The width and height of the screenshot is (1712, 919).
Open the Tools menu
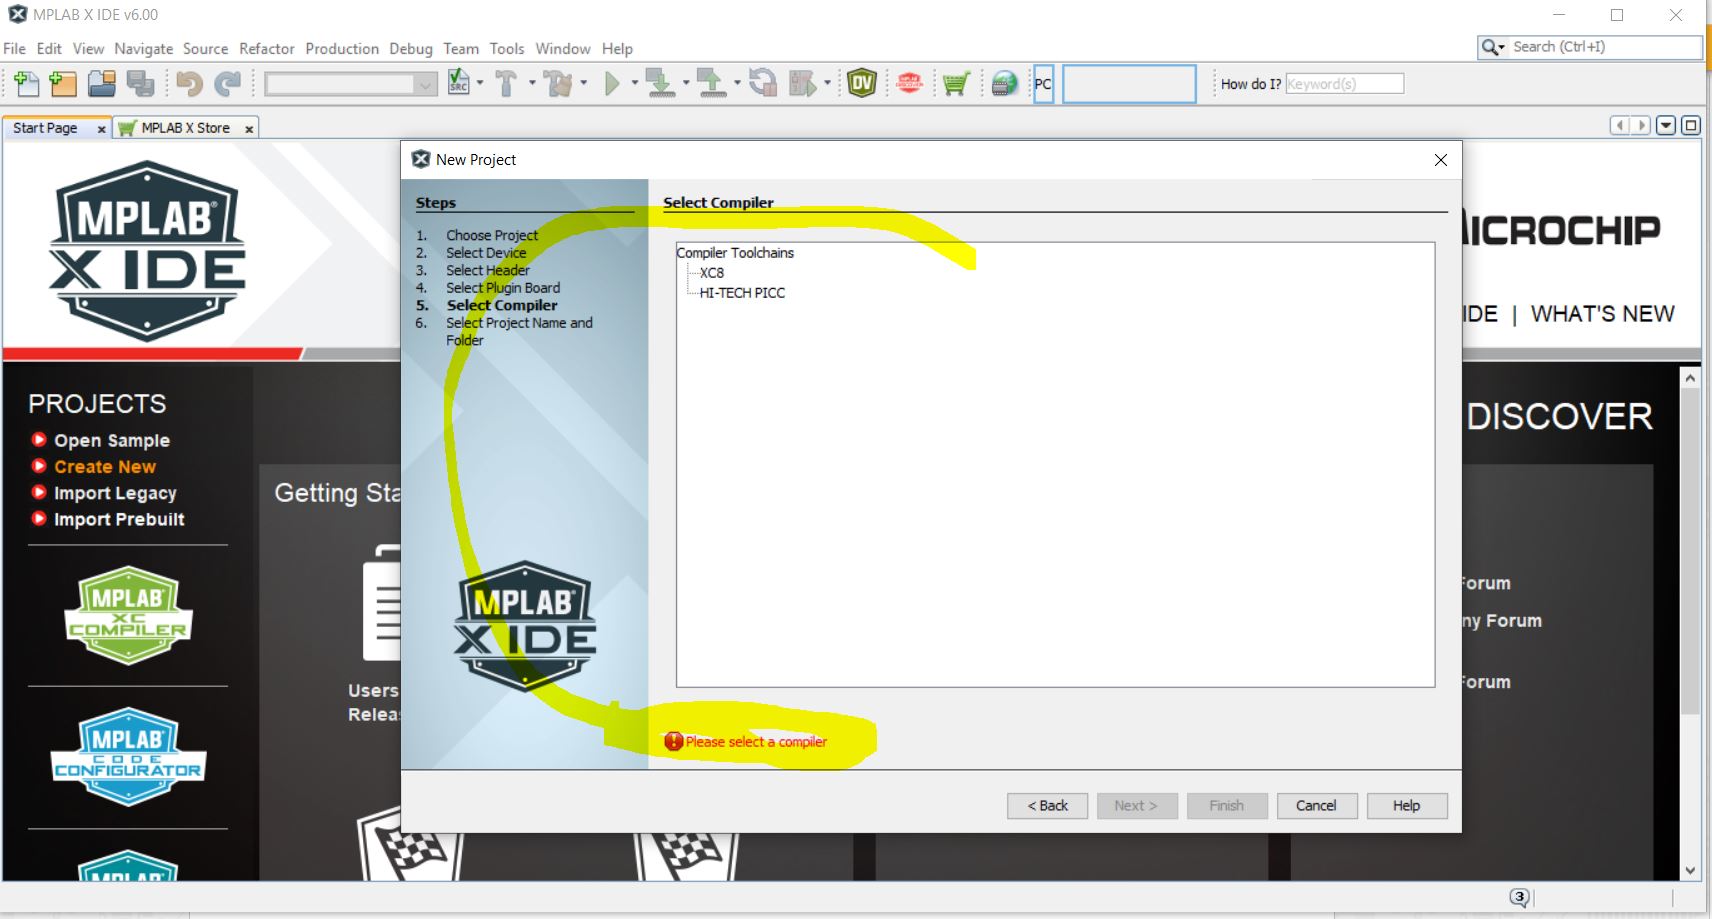pyautogui.click(x=507, y=48)
